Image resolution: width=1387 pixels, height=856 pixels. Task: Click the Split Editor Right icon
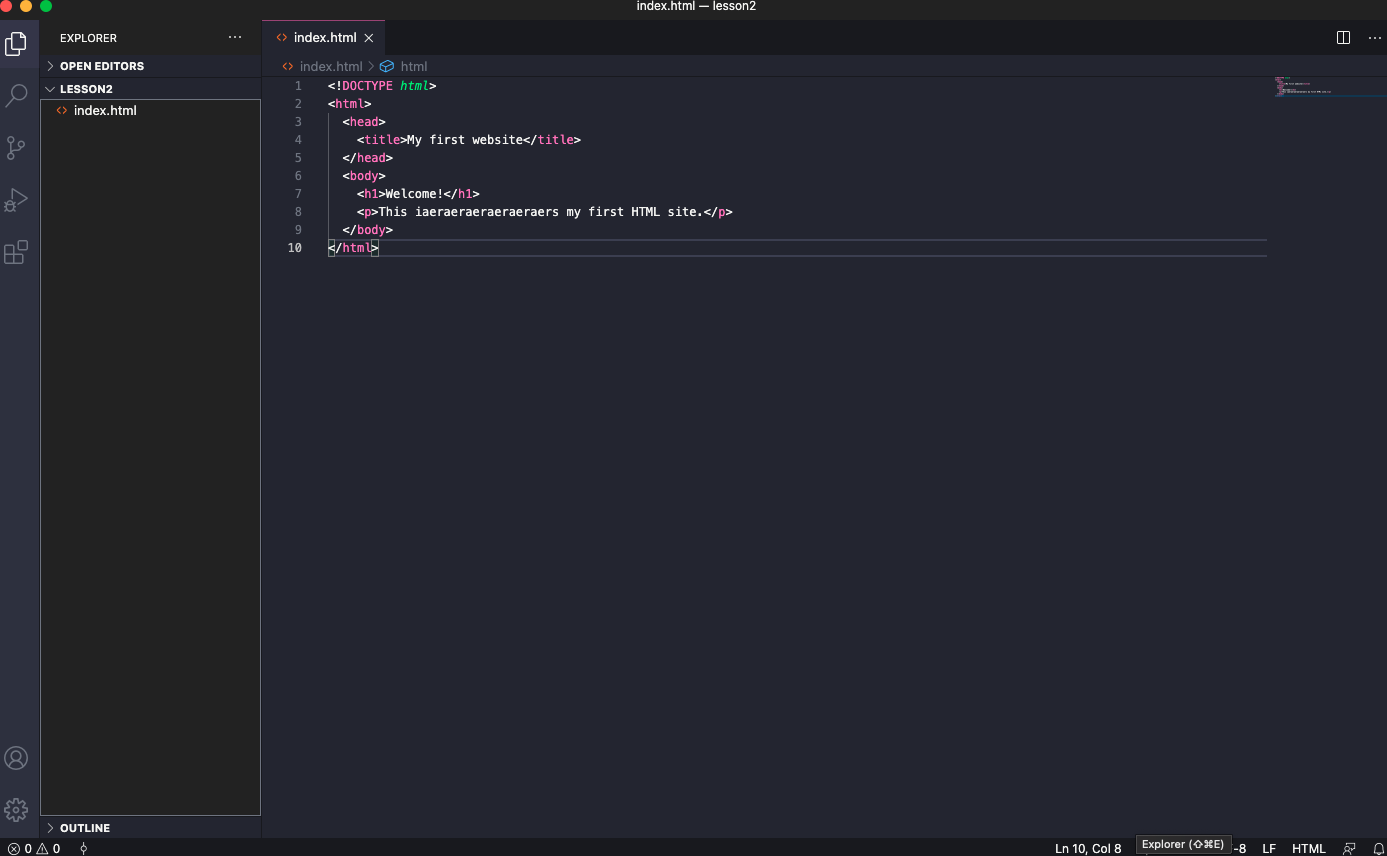click(x=1343, y=38)
